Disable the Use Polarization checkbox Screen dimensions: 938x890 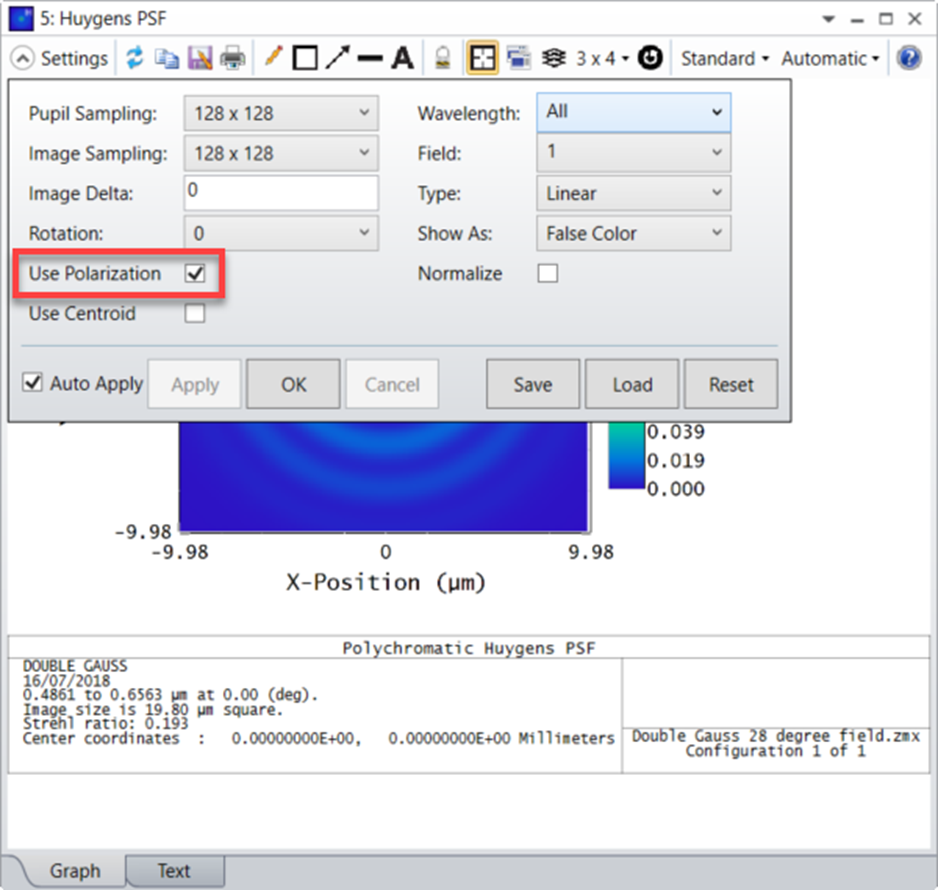coord(195,272)
